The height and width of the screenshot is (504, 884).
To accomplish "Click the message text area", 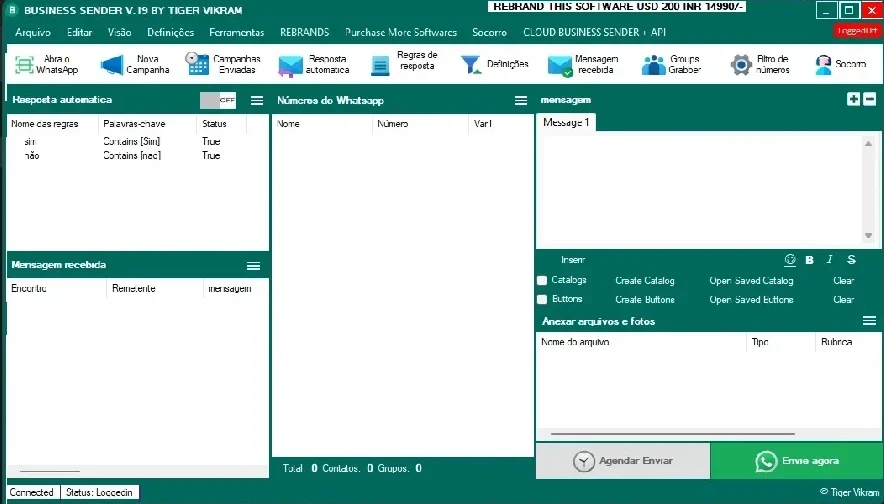I will [x=704, y=189].
